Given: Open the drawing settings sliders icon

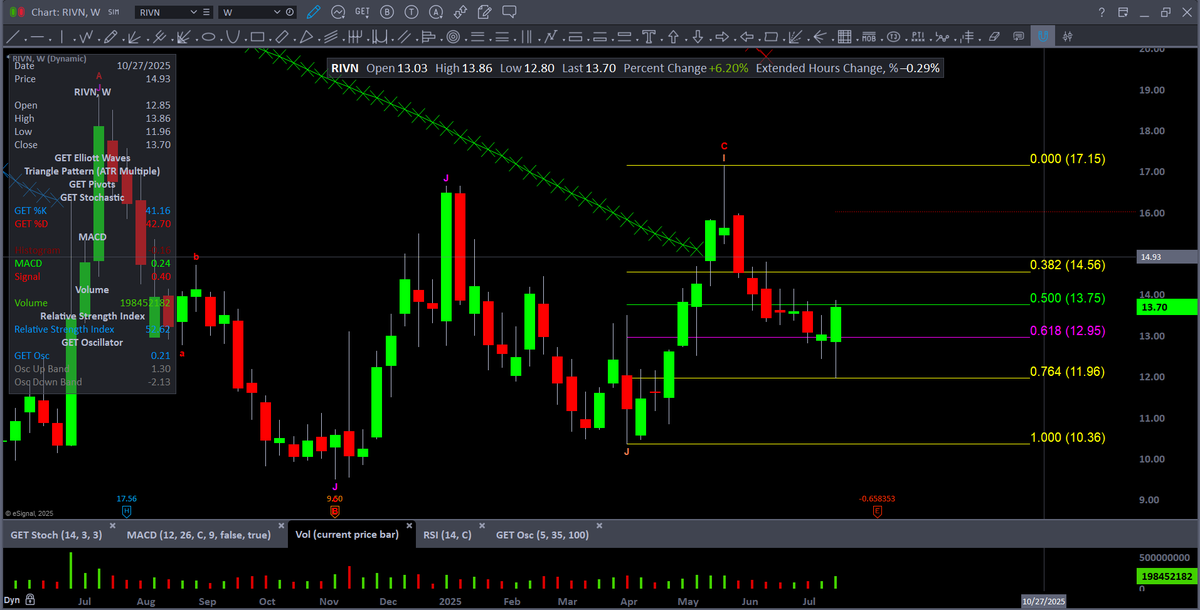Looking at the screenshot, I should (x=1068, y=37).
